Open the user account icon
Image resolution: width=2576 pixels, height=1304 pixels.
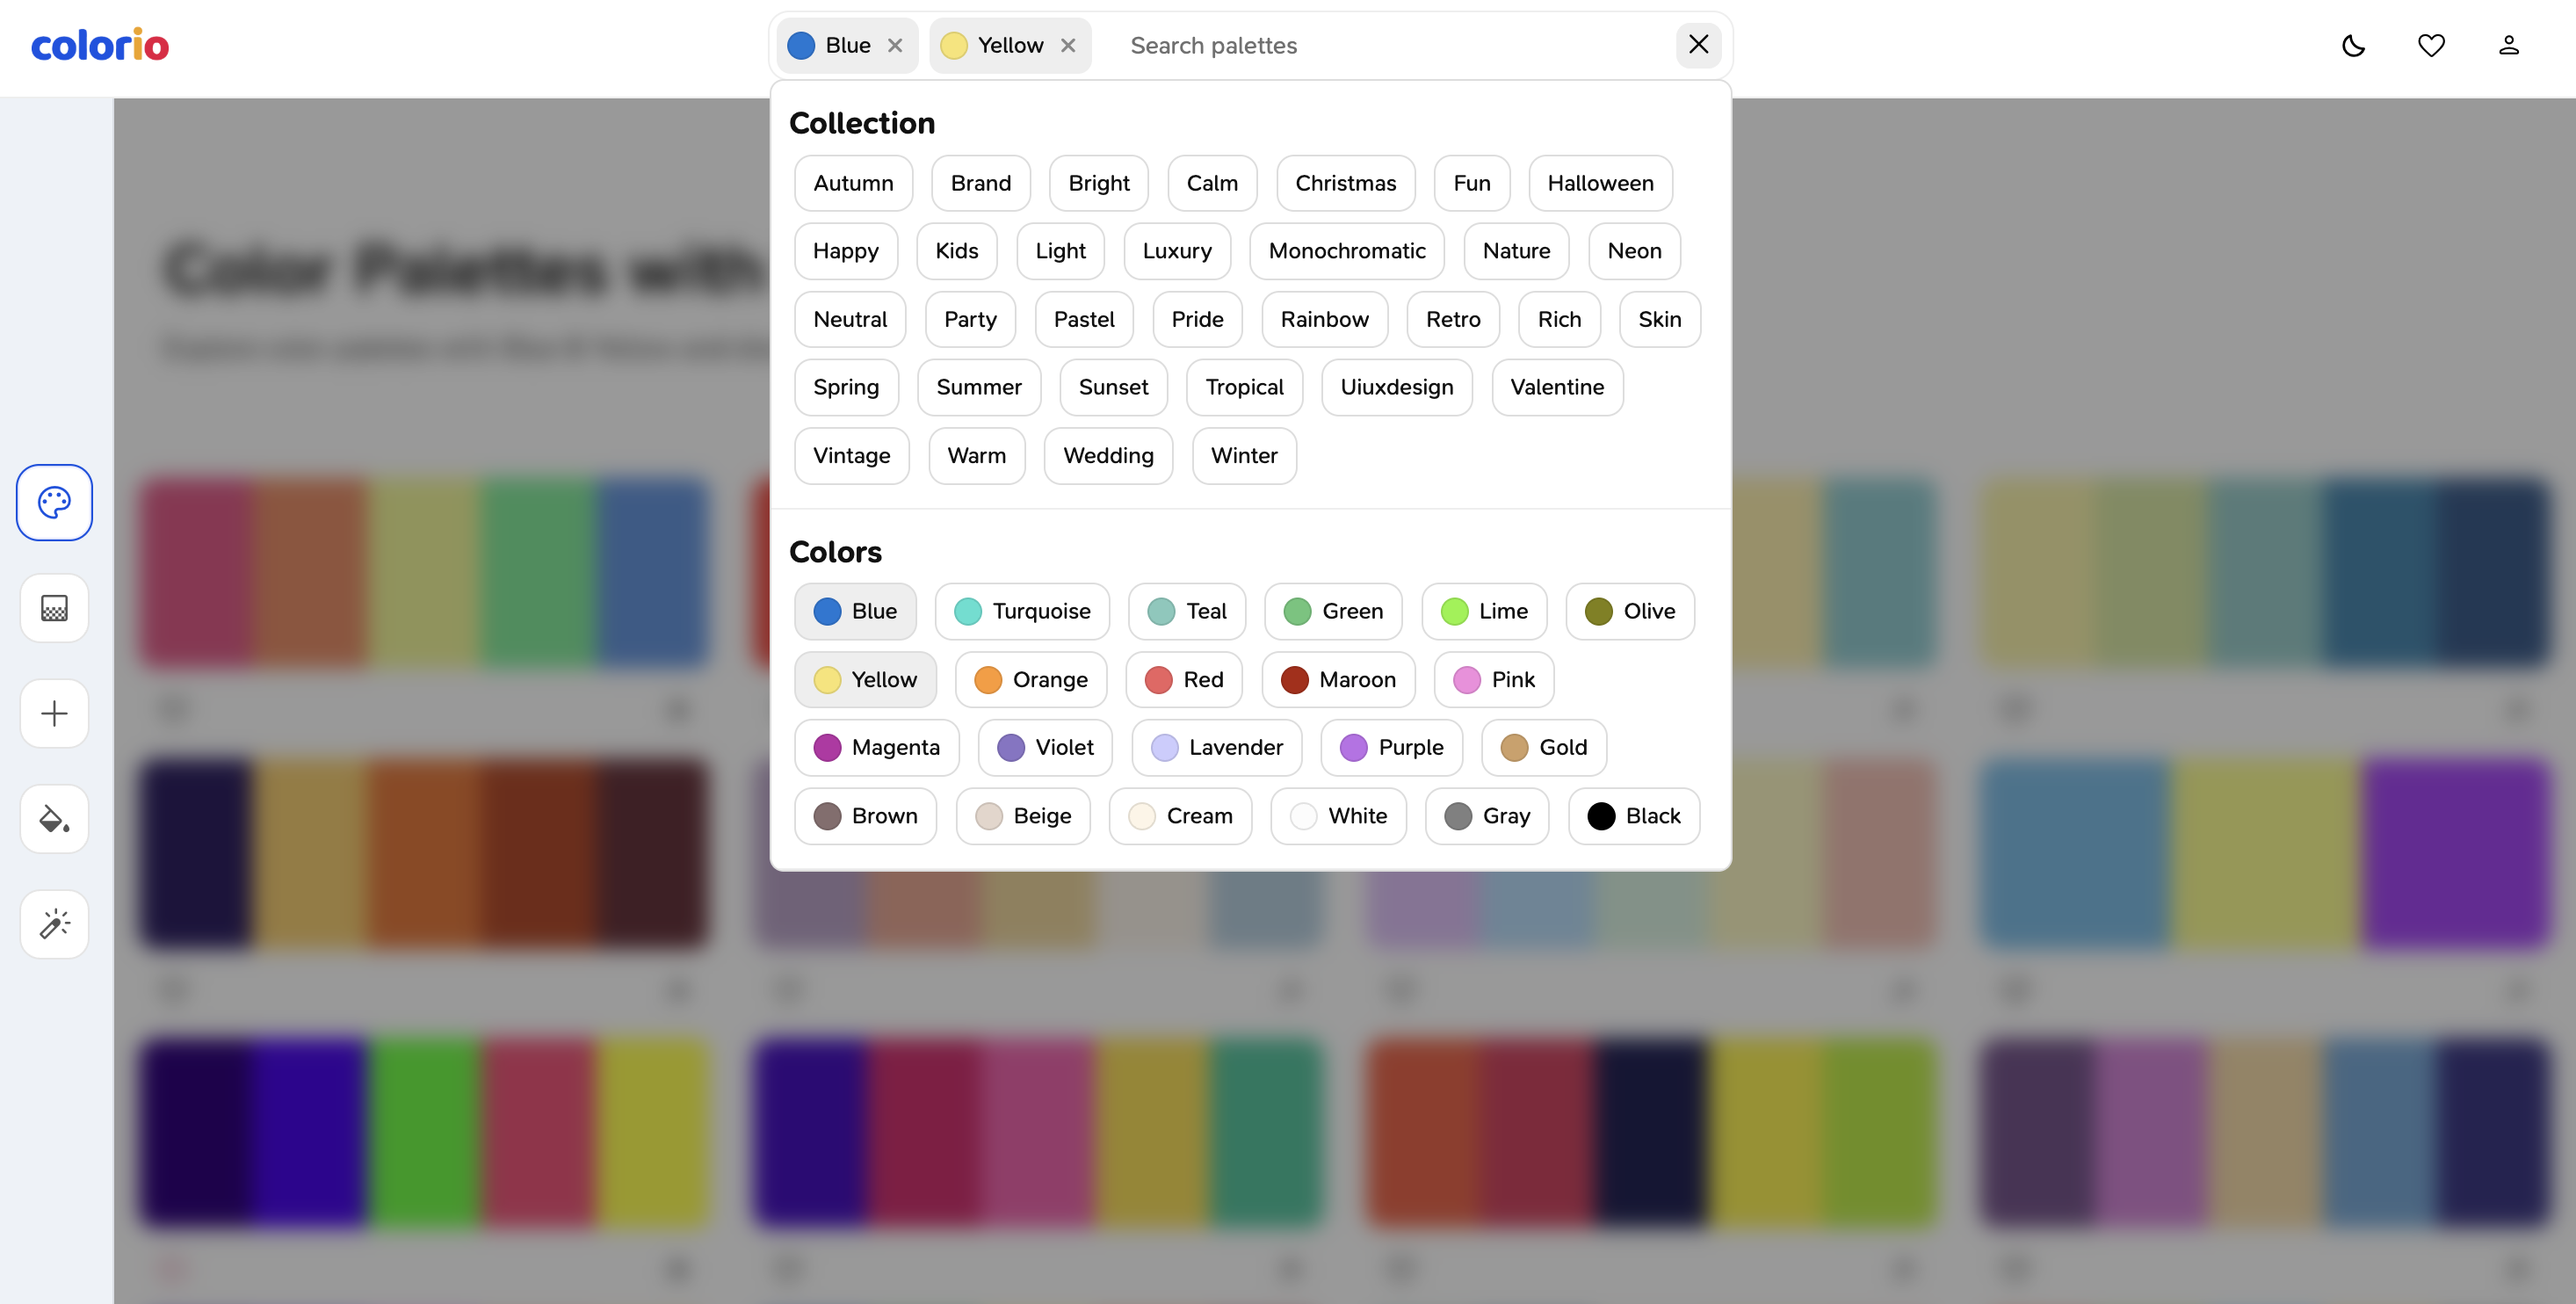click(2508, 45)
